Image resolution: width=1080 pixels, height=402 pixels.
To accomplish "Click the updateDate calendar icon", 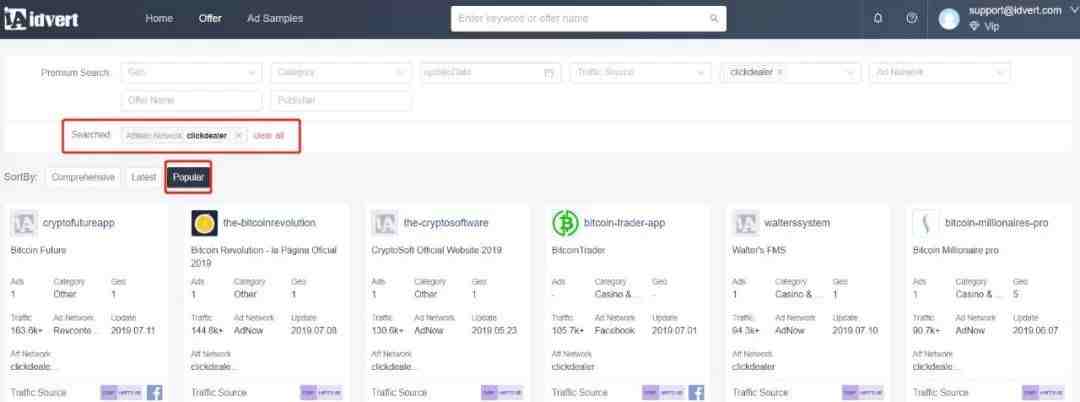I will click(549, 72).
